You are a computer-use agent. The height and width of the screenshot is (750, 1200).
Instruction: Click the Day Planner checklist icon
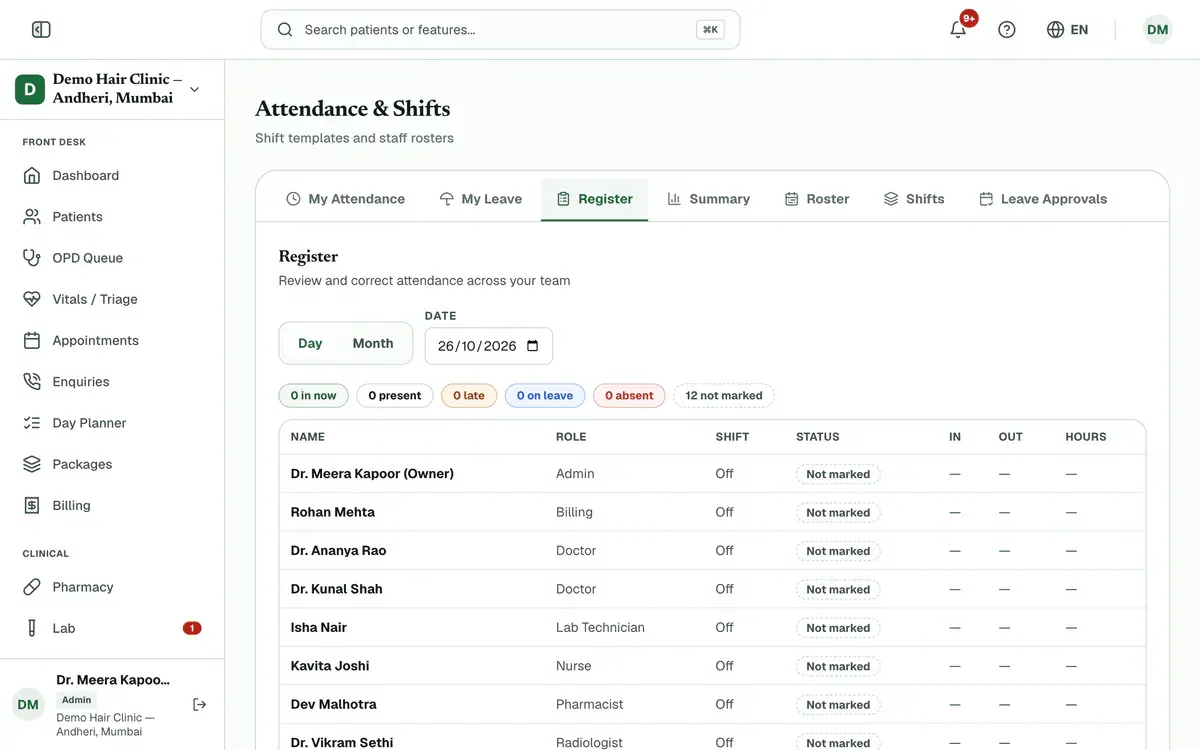[x=32, y=423]
